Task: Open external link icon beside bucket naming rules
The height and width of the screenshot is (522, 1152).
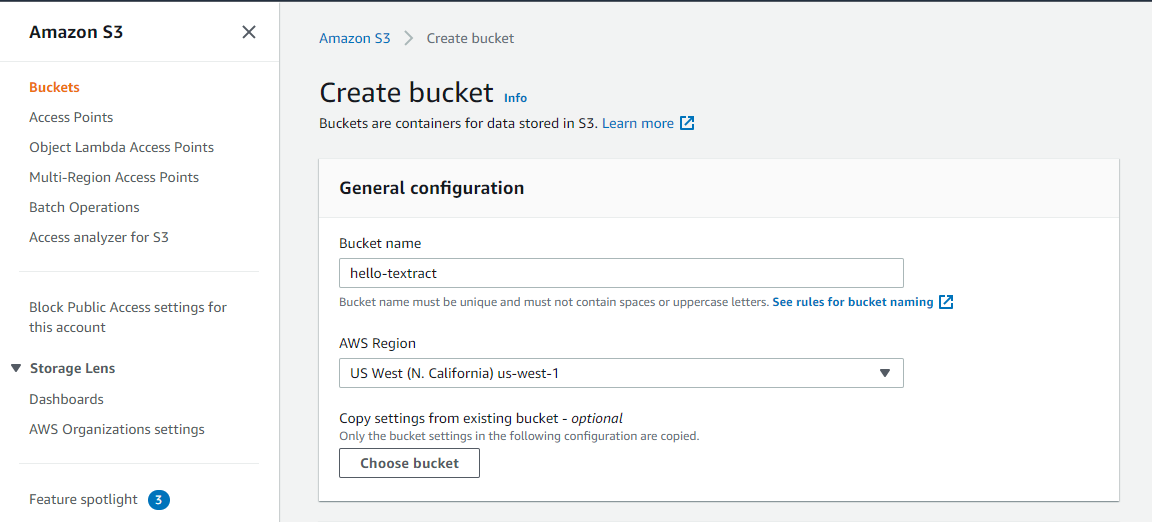Action: (946, 302)
